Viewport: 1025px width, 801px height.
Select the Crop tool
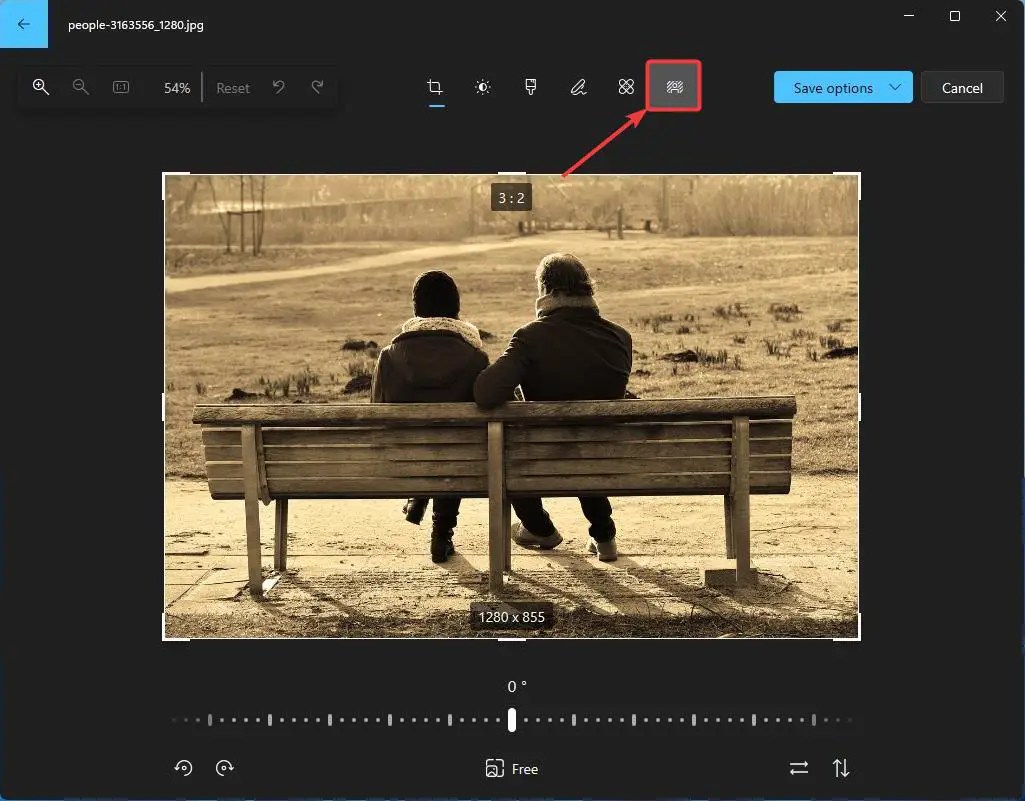coord(435,87)
